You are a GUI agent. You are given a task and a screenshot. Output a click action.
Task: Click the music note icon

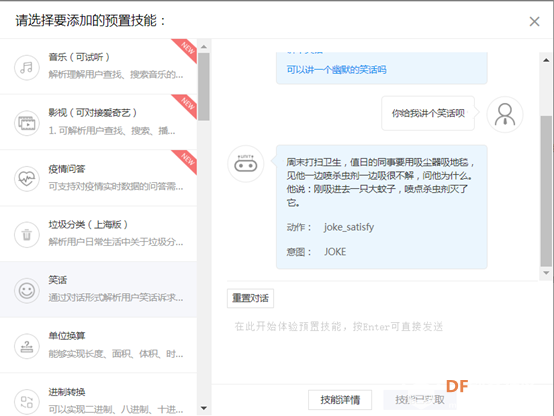(27, 67)
